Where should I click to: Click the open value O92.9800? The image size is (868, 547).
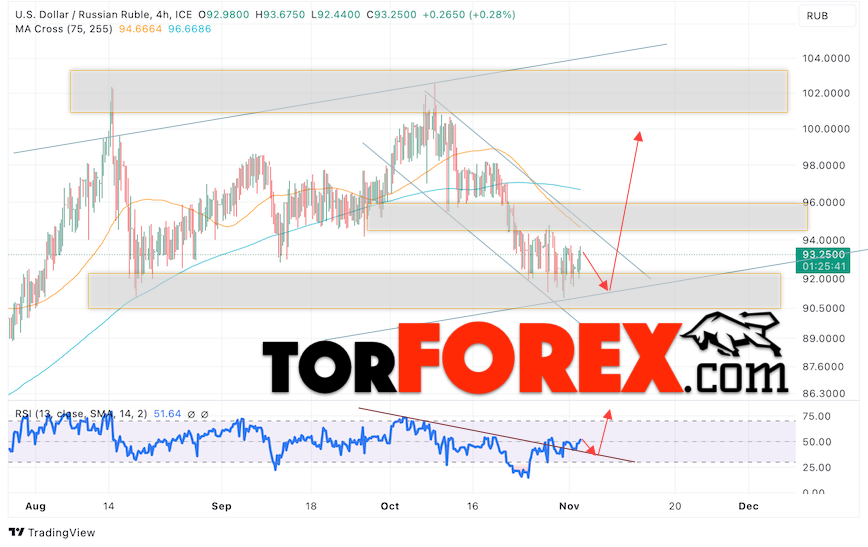(x=224, y=15)
